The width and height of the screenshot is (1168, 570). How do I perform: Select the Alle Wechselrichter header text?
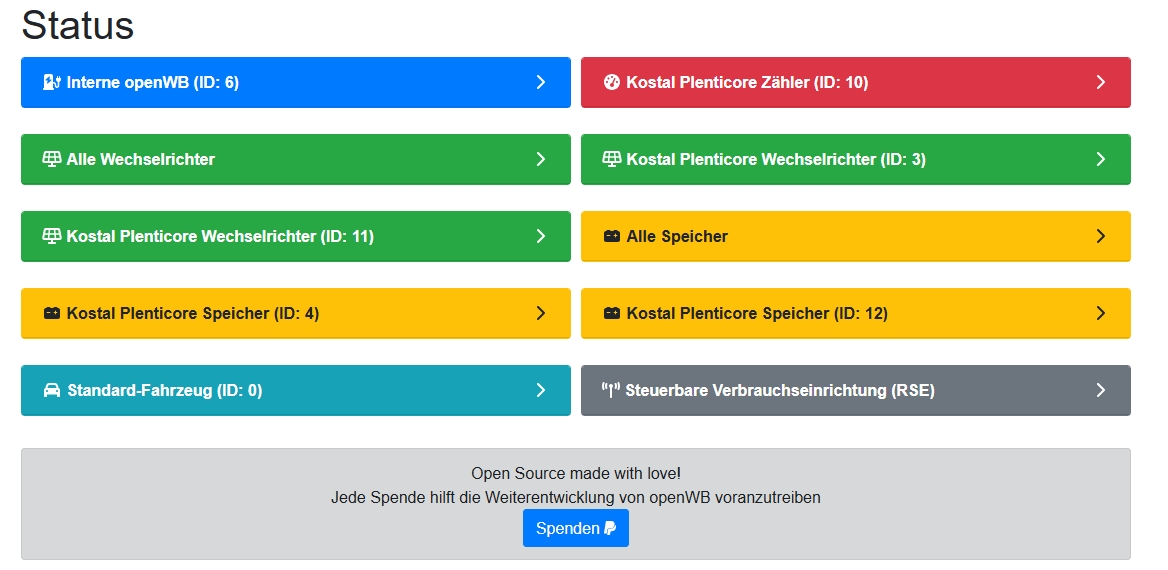[140, 159]
